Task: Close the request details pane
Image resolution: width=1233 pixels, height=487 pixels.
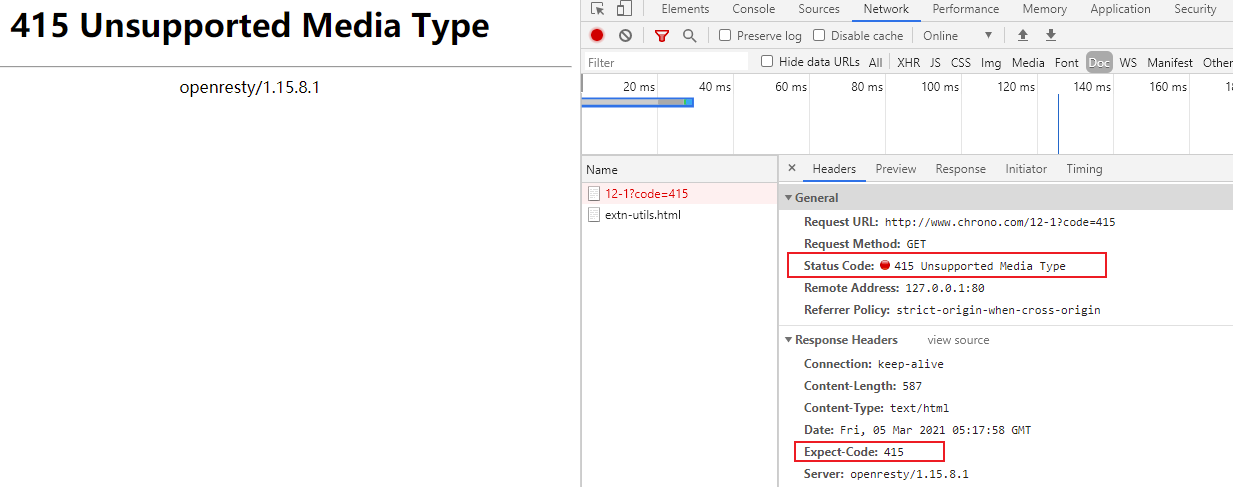Action: point(792,169)
